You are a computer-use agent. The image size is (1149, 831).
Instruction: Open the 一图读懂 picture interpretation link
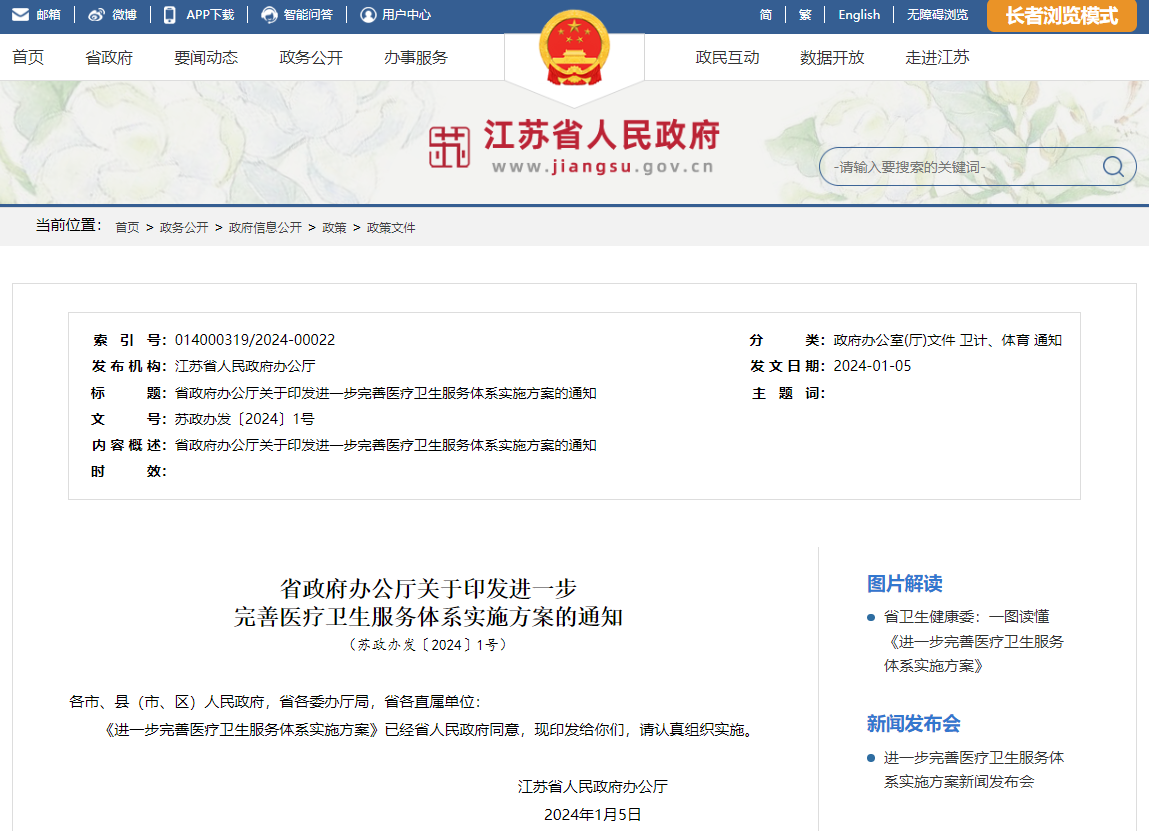pyautogui.click(x=973, y=641)
